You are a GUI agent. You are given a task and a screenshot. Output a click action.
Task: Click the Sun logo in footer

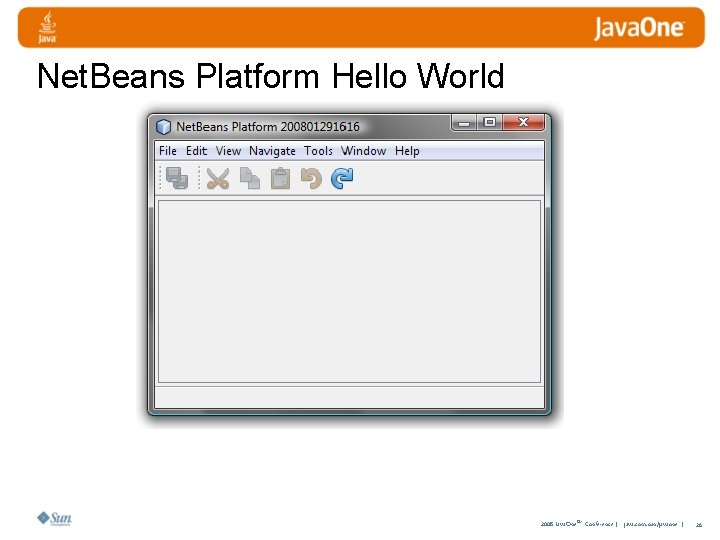coord(54,518)
